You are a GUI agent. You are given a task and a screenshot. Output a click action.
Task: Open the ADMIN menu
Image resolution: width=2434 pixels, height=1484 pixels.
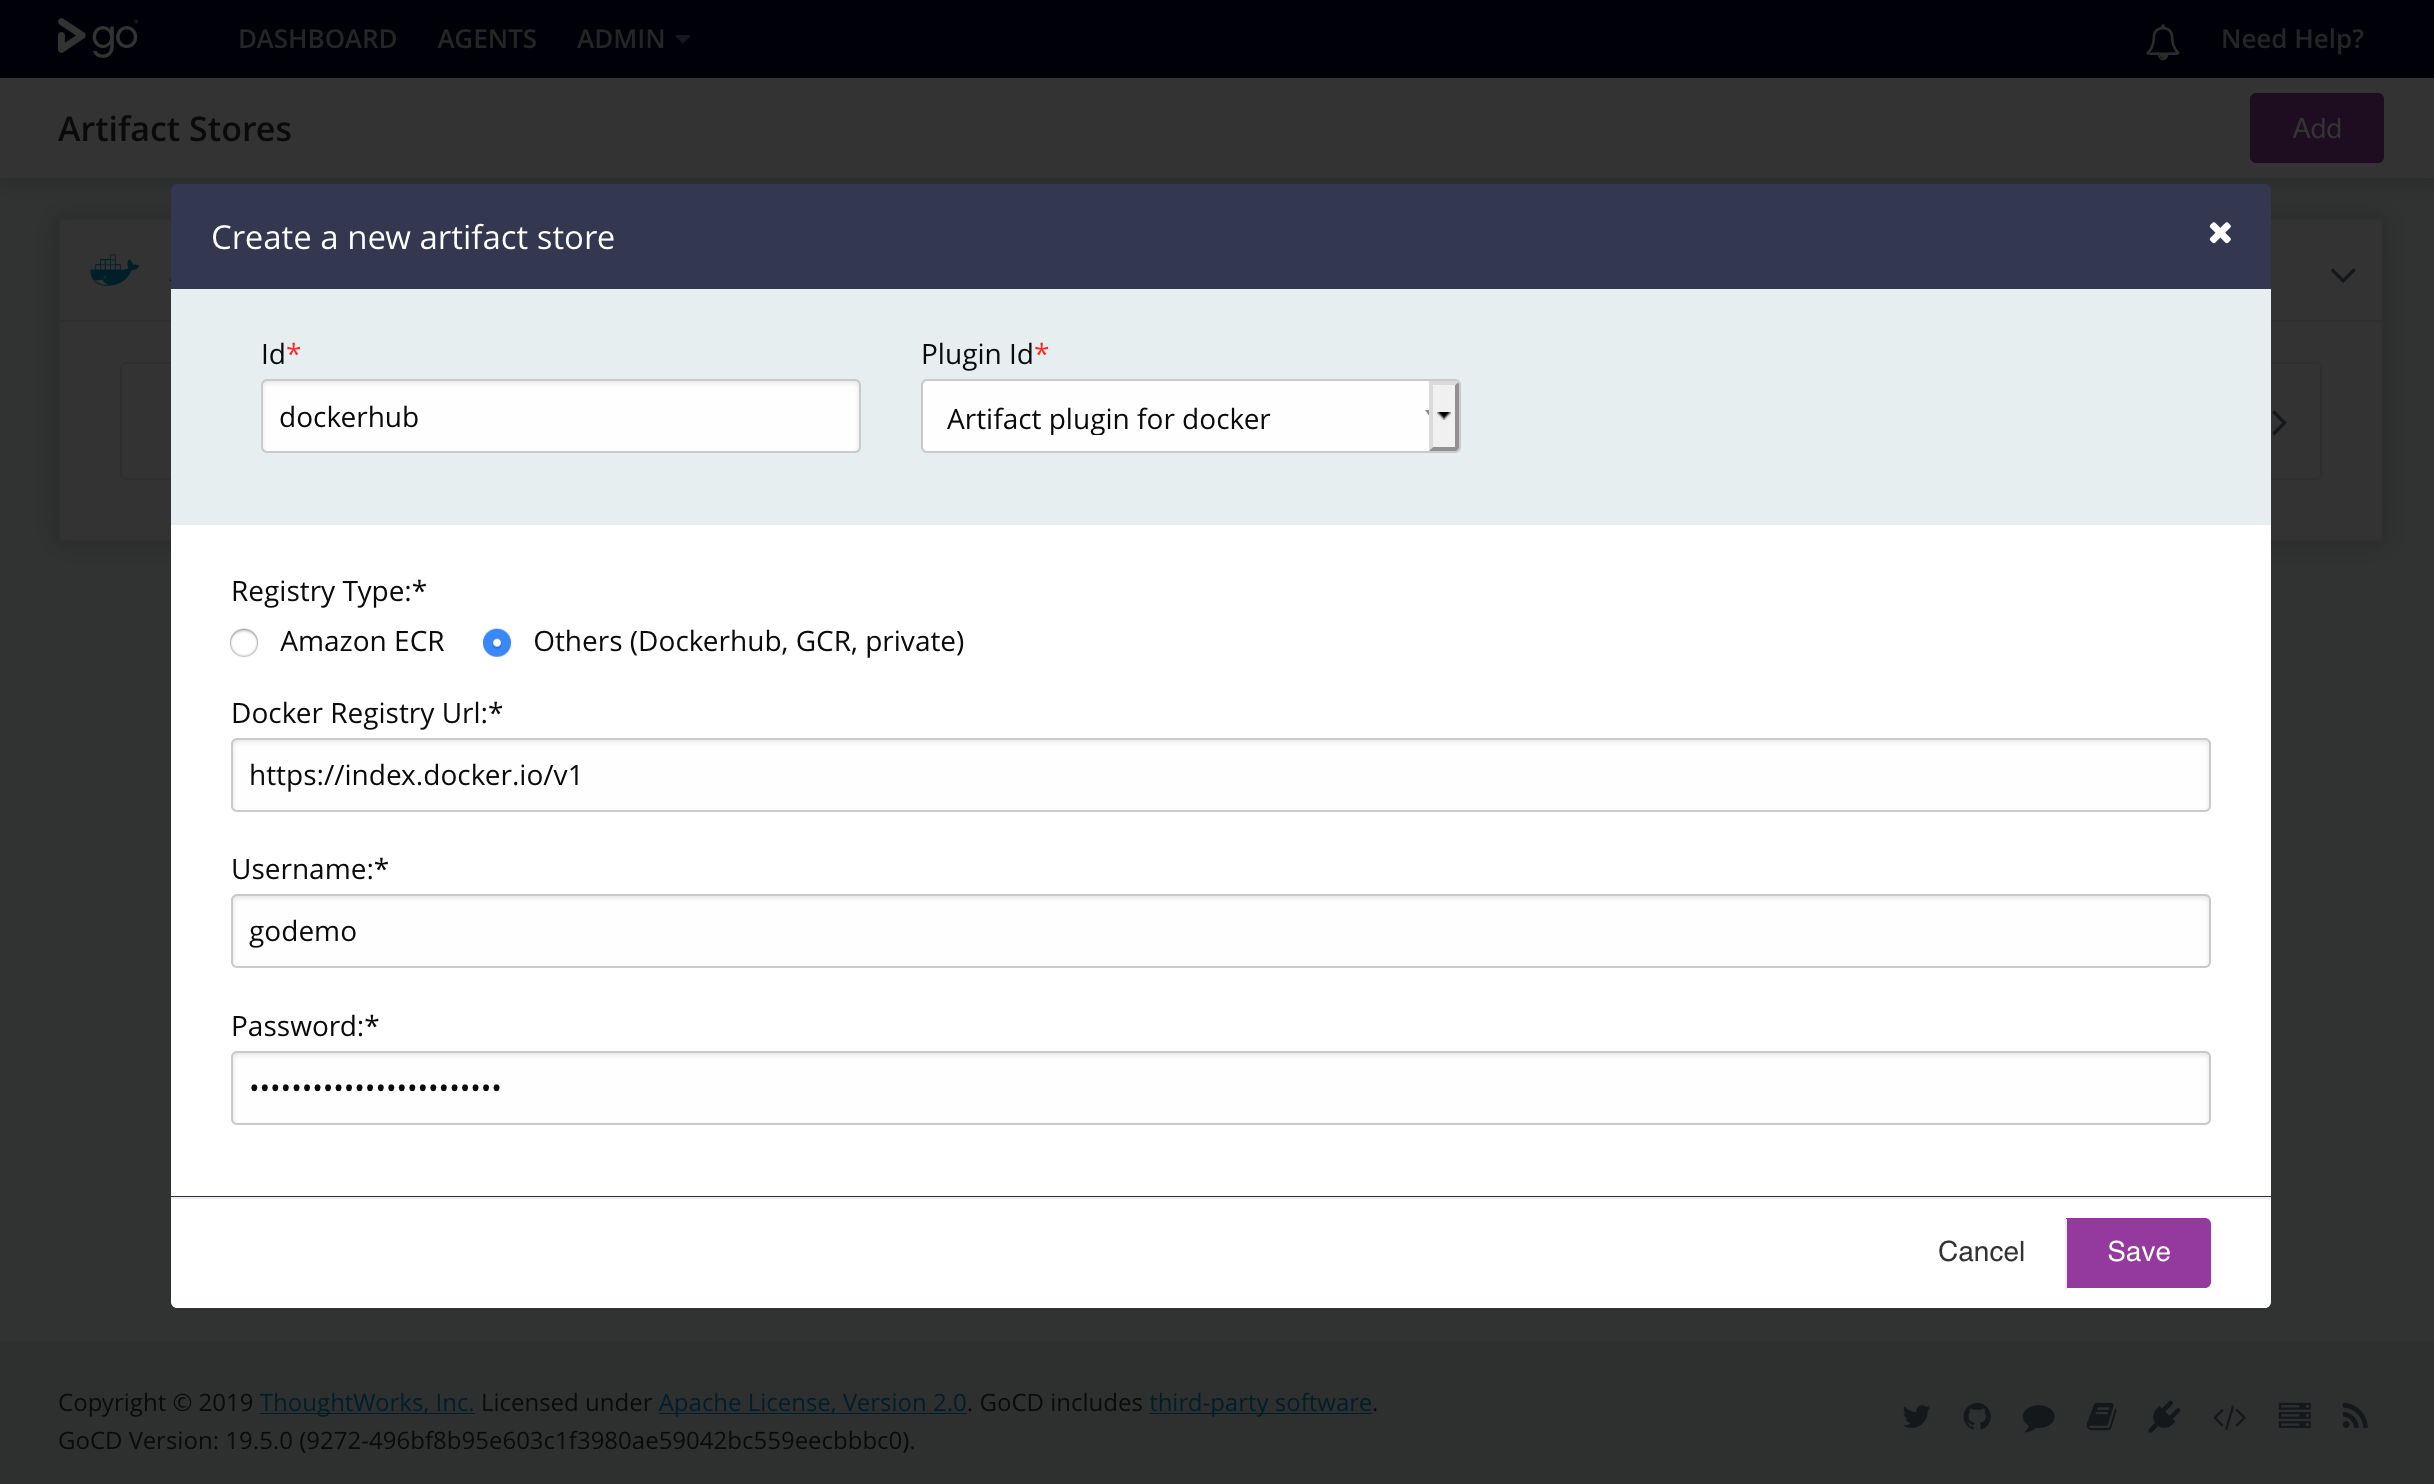click(631, 39)
